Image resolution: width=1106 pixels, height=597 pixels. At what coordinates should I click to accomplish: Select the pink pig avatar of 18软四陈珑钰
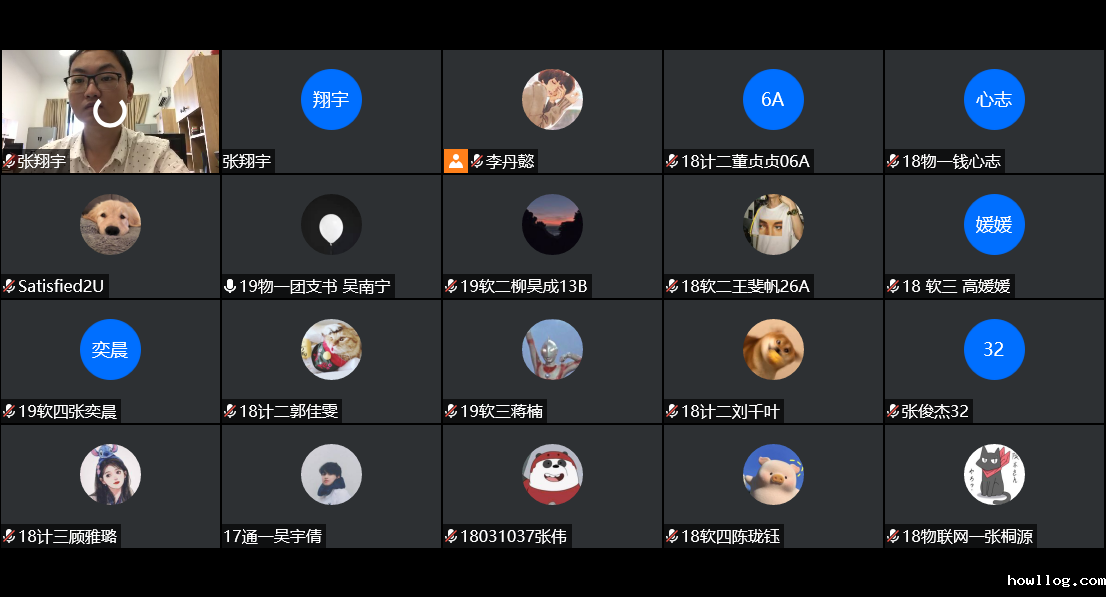tap(773, 474)
